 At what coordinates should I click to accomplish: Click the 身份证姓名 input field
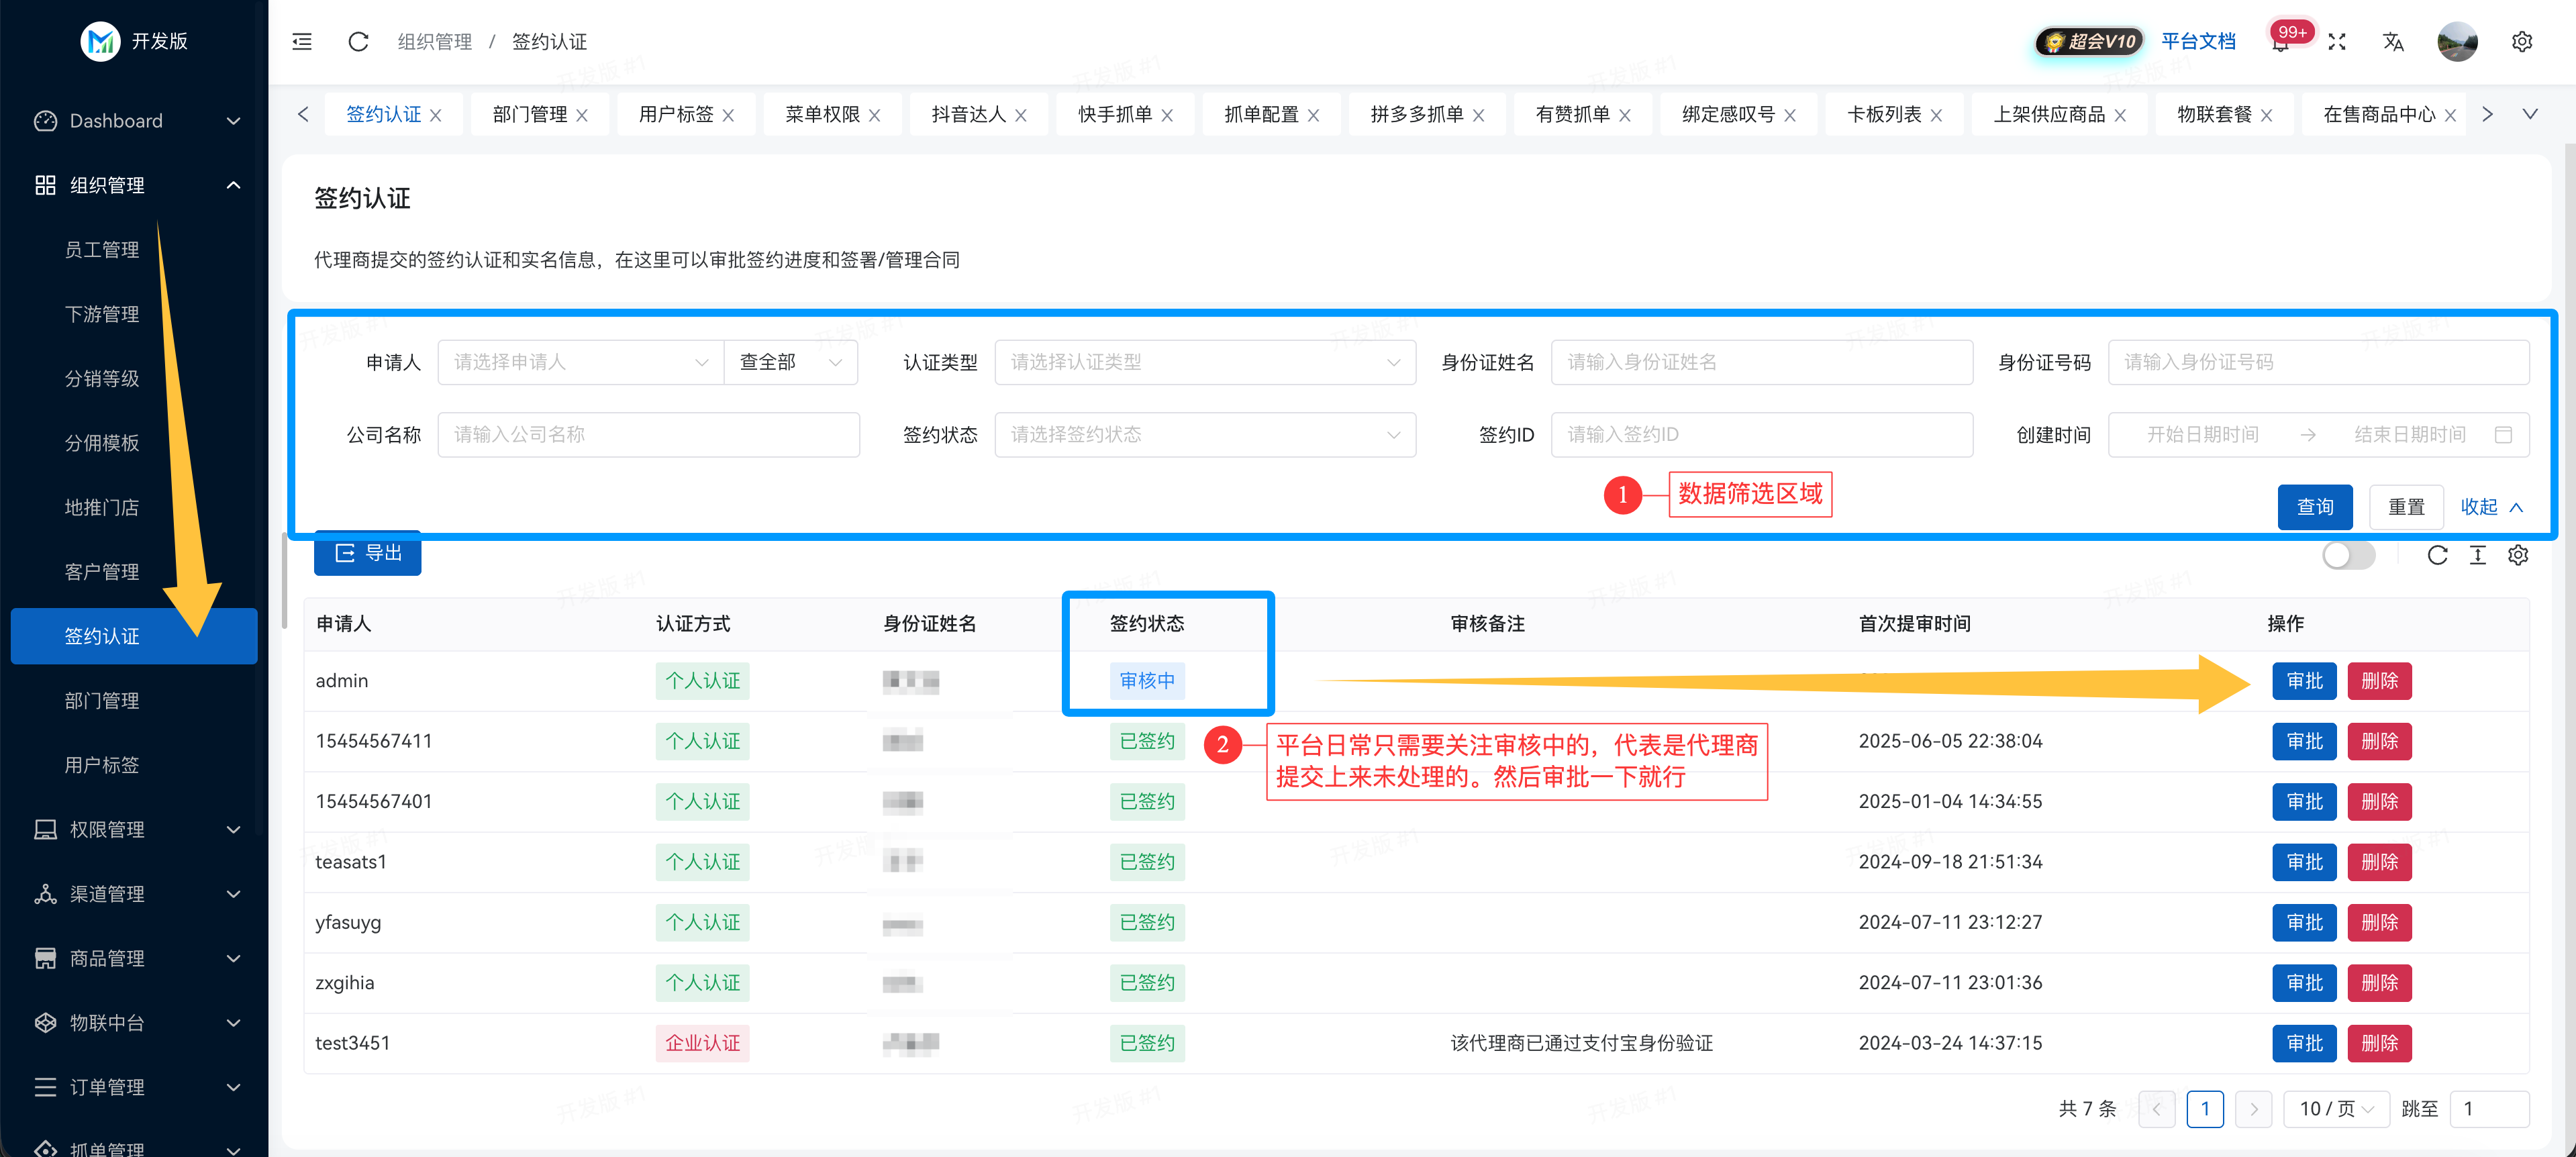point(1761,362)
